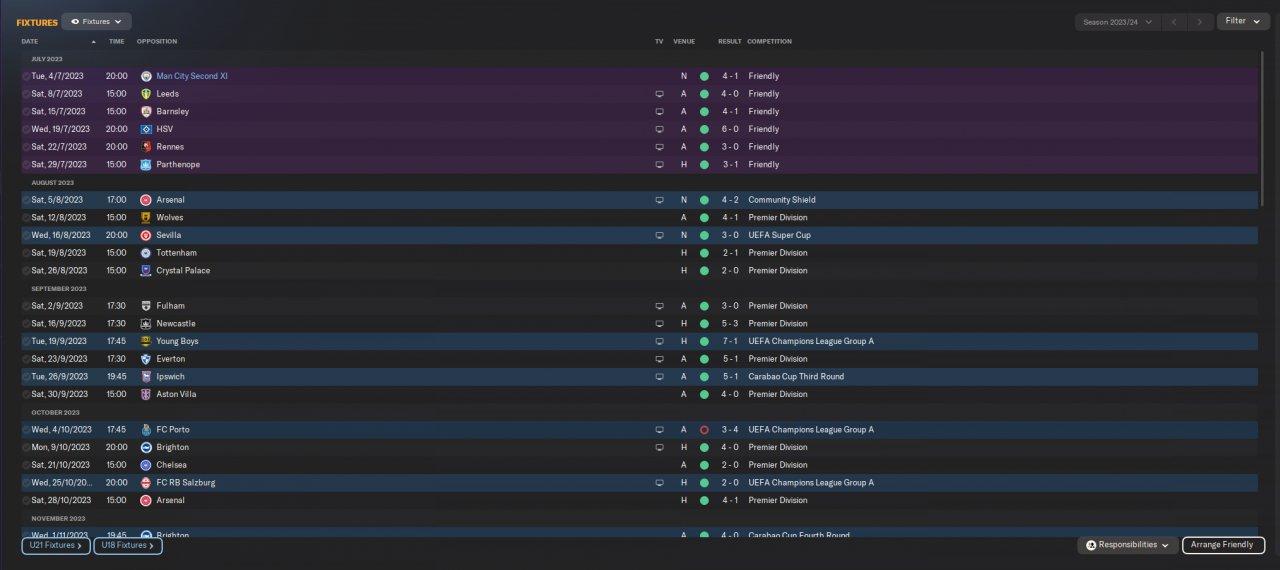Open the Responsibilities menu

click(1127, 545)
